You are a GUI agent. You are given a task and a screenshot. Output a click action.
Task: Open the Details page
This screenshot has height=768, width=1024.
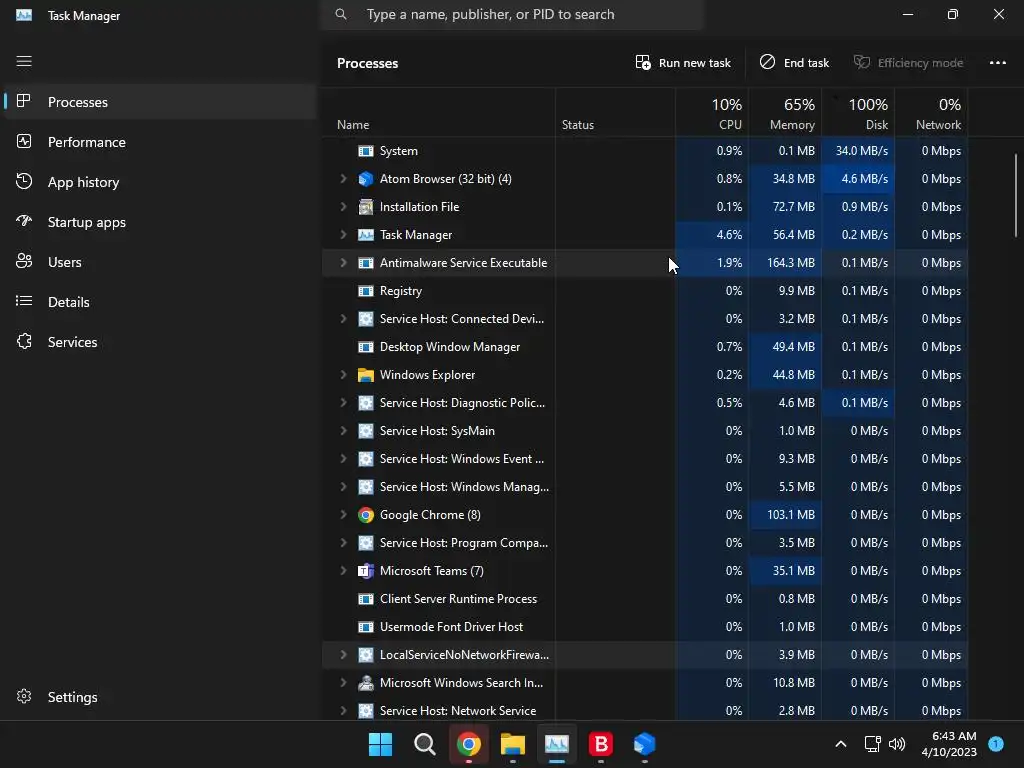point(159,301)
